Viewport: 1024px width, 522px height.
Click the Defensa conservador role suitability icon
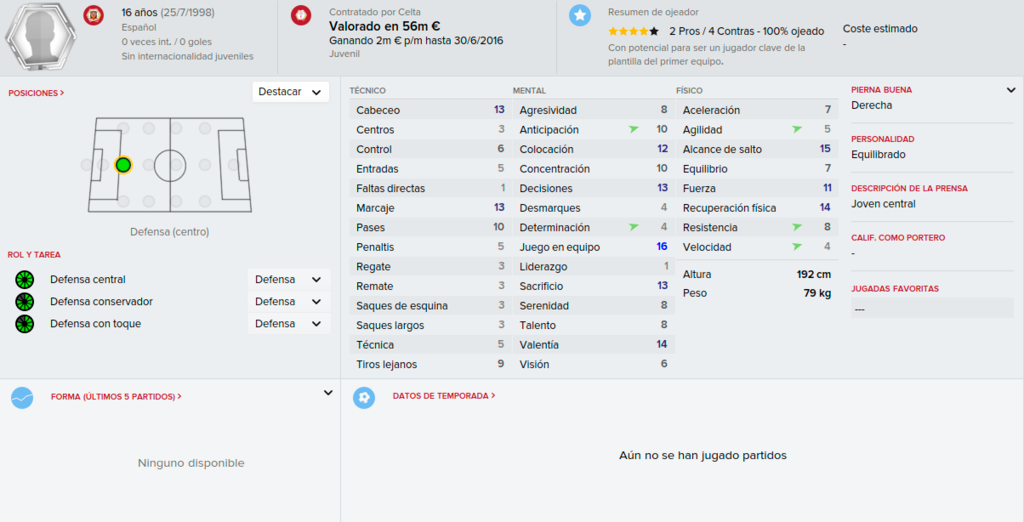point(25,302)
